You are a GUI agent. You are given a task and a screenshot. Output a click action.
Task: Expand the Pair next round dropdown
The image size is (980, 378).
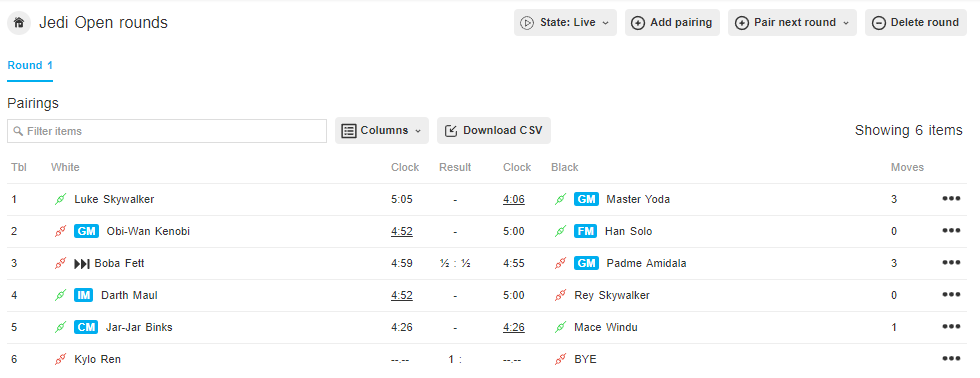point(792,22)
